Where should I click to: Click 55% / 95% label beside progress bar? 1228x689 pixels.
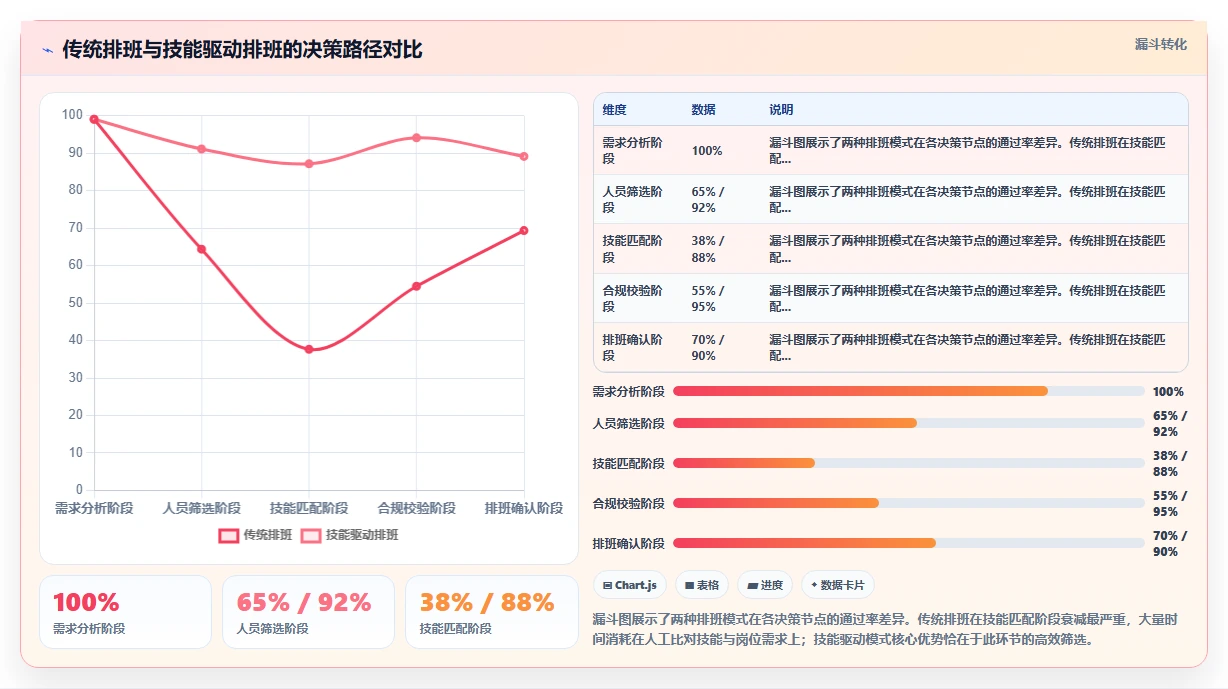pyautogui.click(x=1170, y=503)
